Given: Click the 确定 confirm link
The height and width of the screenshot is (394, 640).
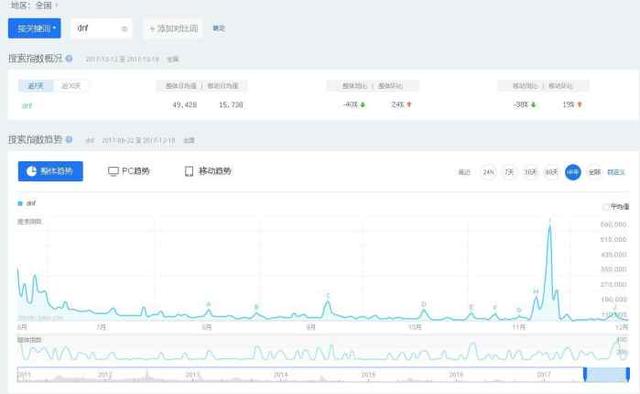Looking at the screenshot, I should (x=219, y=28).
